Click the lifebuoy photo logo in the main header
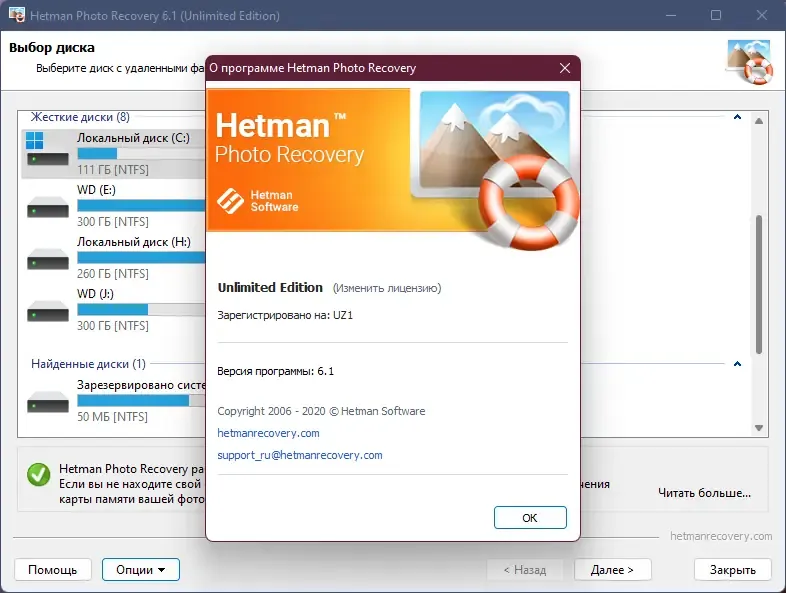The width and height of the screenshot is (786, 593). 750,62
